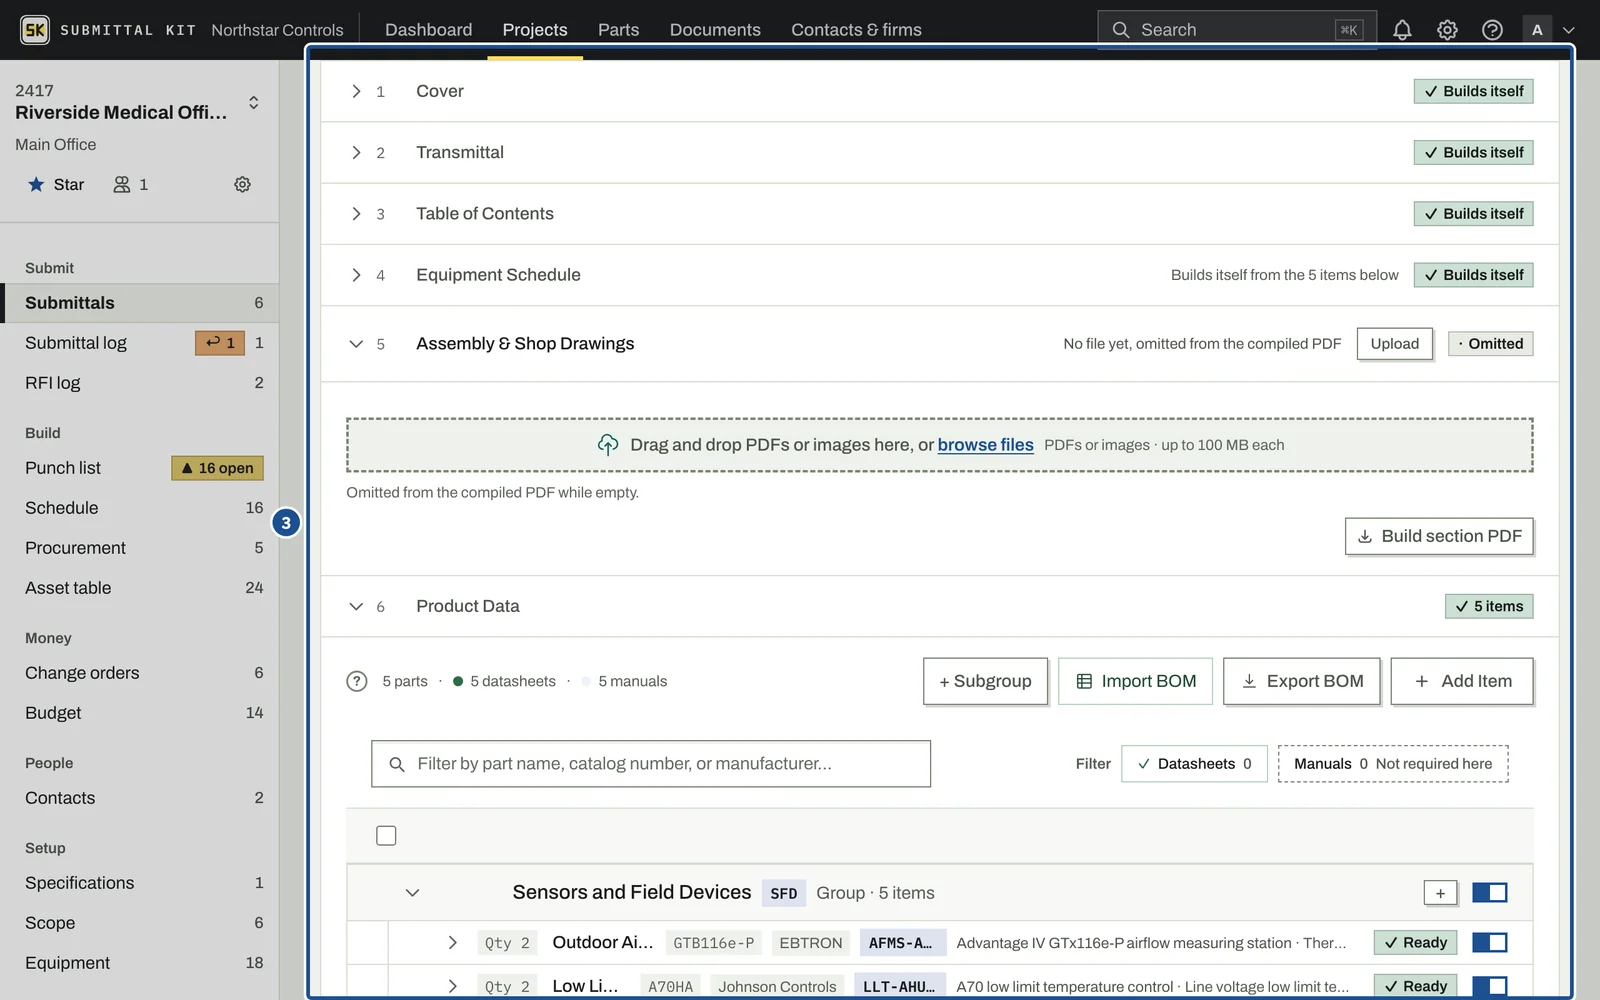Open the Documents tab
Screen dimensions: 1600x1000
coord(715,30)
